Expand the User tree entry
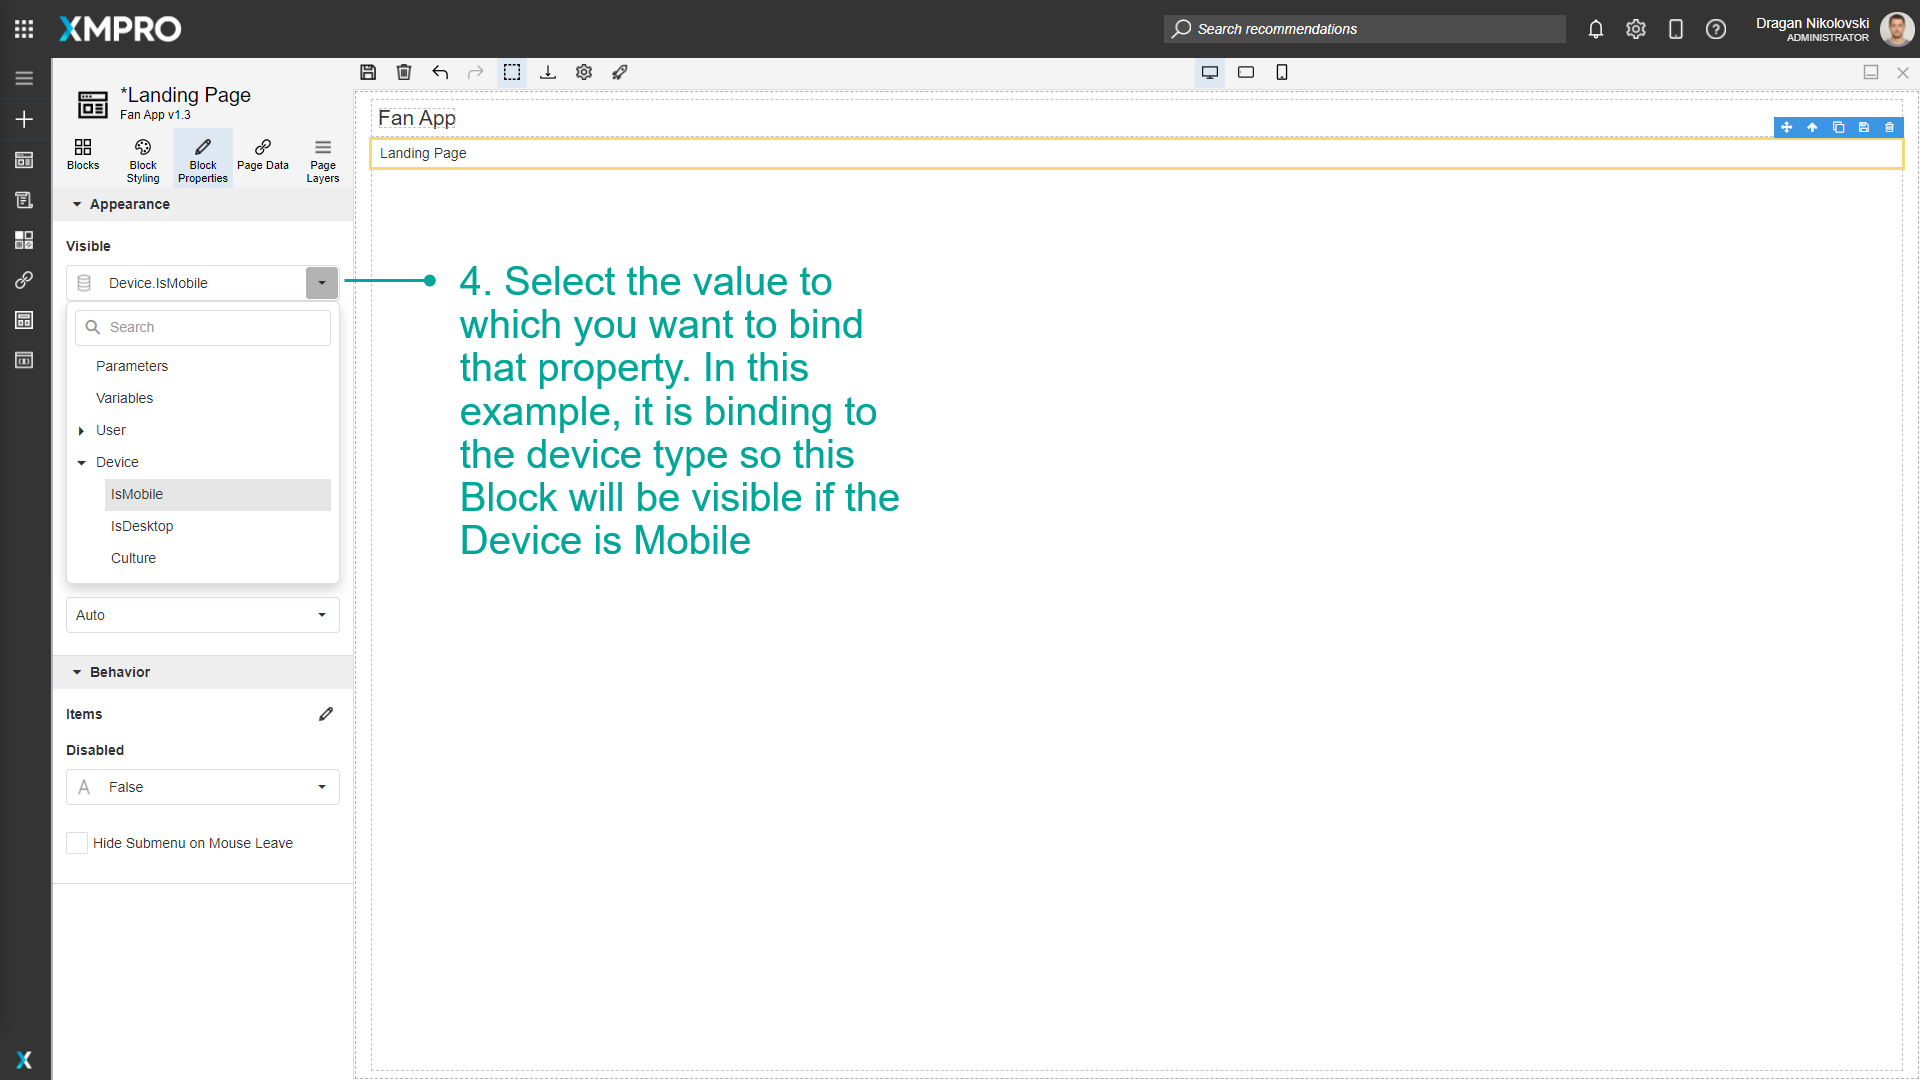This screenshot has height=1080, width=1920. click(82, 430)
